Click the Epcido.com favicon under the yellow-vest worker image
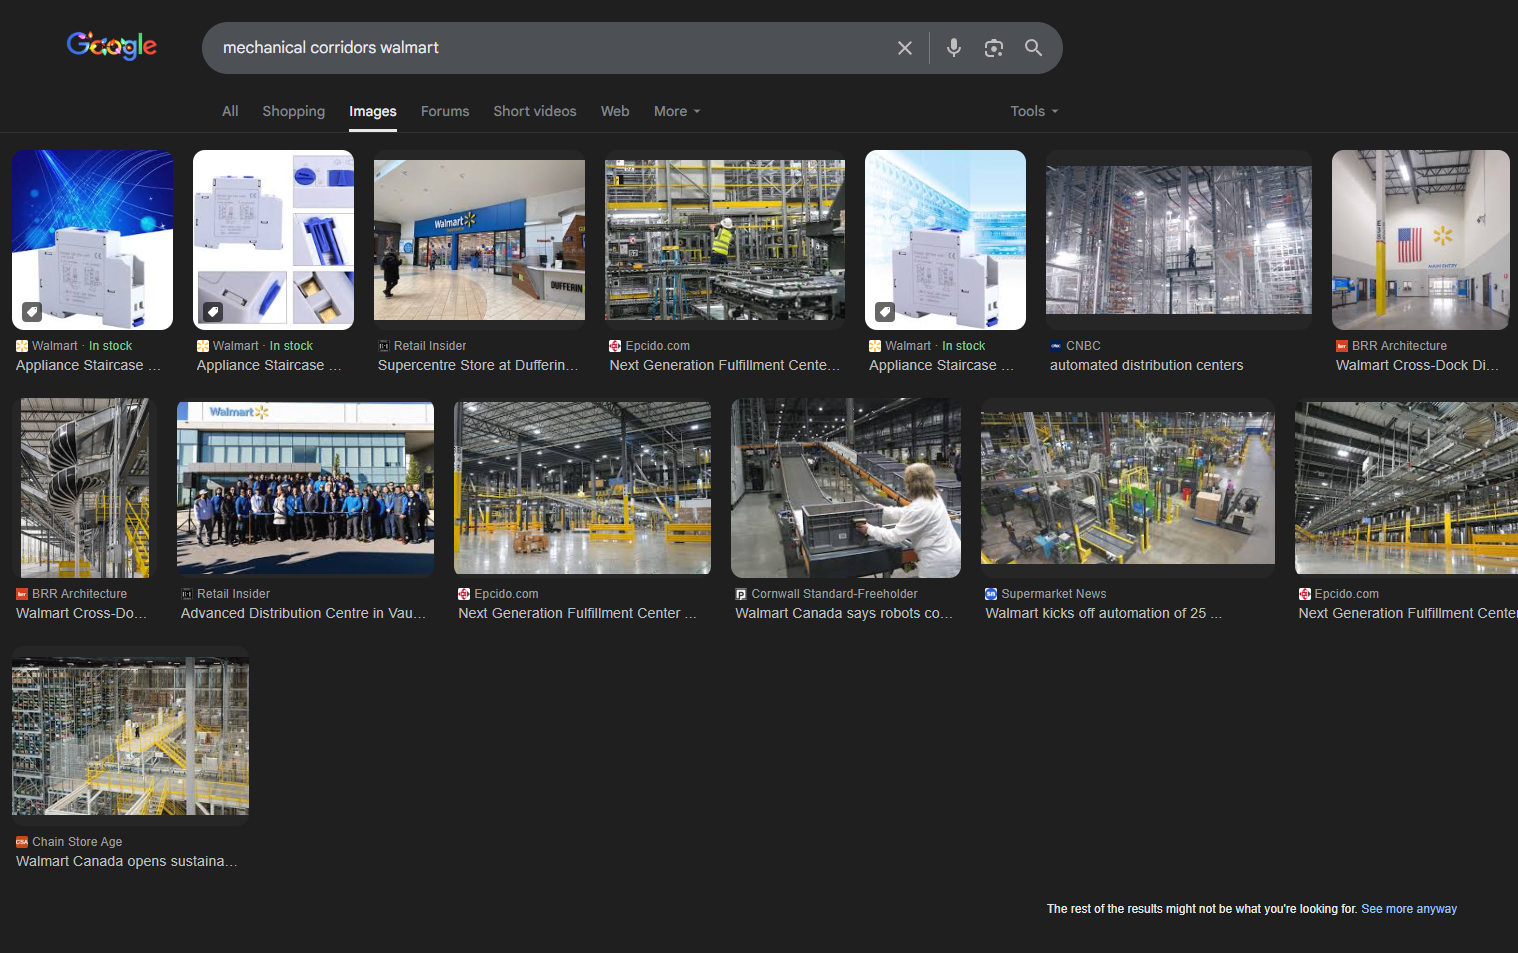This screenshot has height=953, width=1518. click(615, 346)
